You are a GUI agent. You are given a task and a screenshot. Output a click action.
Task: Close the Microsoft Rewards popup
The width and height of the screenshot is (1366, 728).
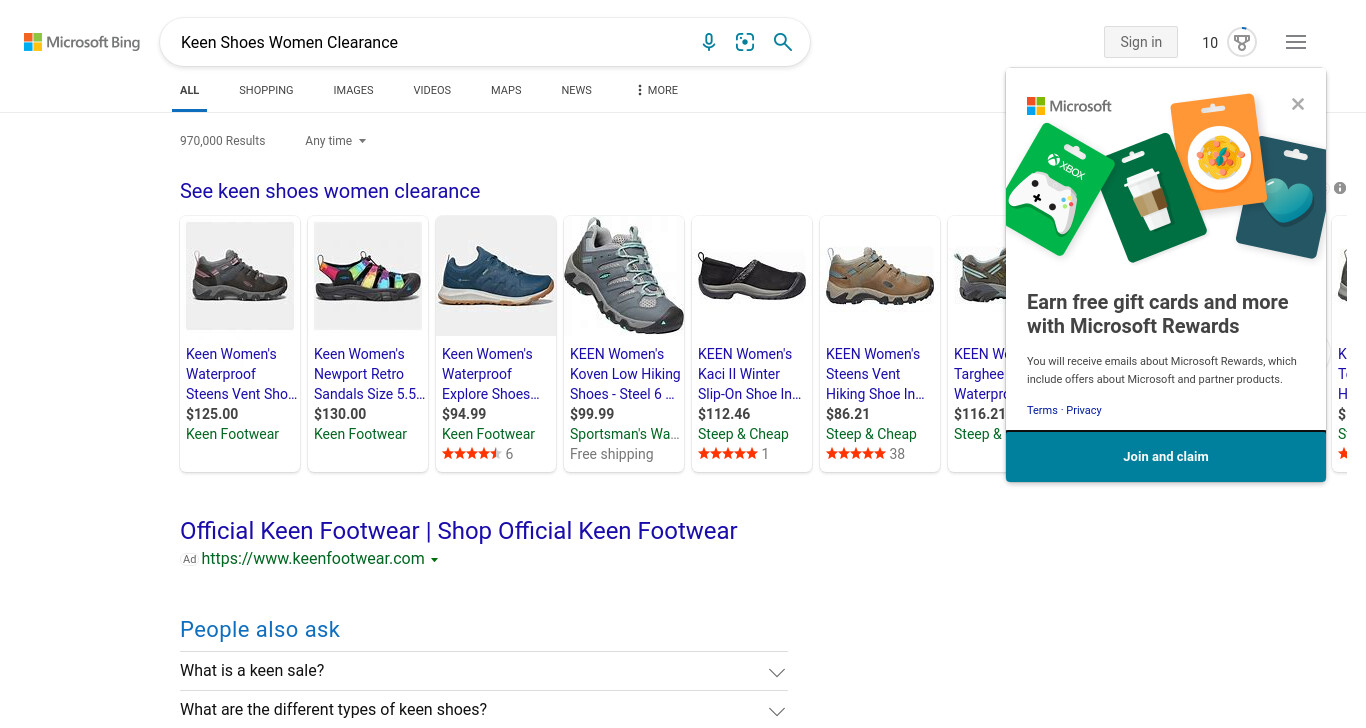[1298, 104]
